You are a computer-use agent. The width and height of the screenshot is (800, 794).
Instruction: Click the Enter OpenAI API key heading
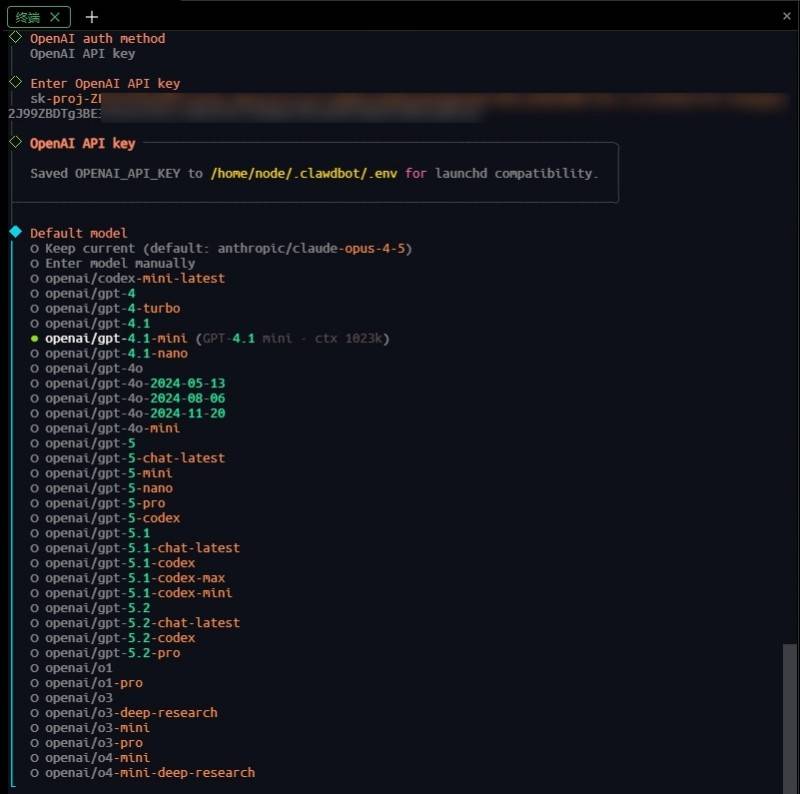point(105,83)
